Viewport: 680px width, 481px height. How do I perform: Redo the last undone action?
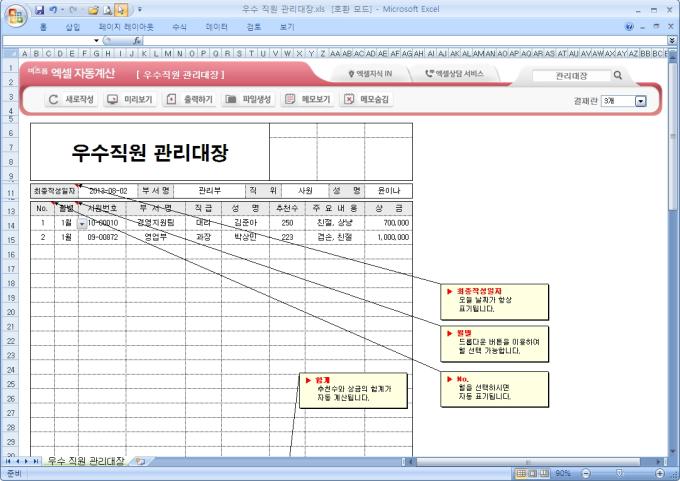point(73,10)
